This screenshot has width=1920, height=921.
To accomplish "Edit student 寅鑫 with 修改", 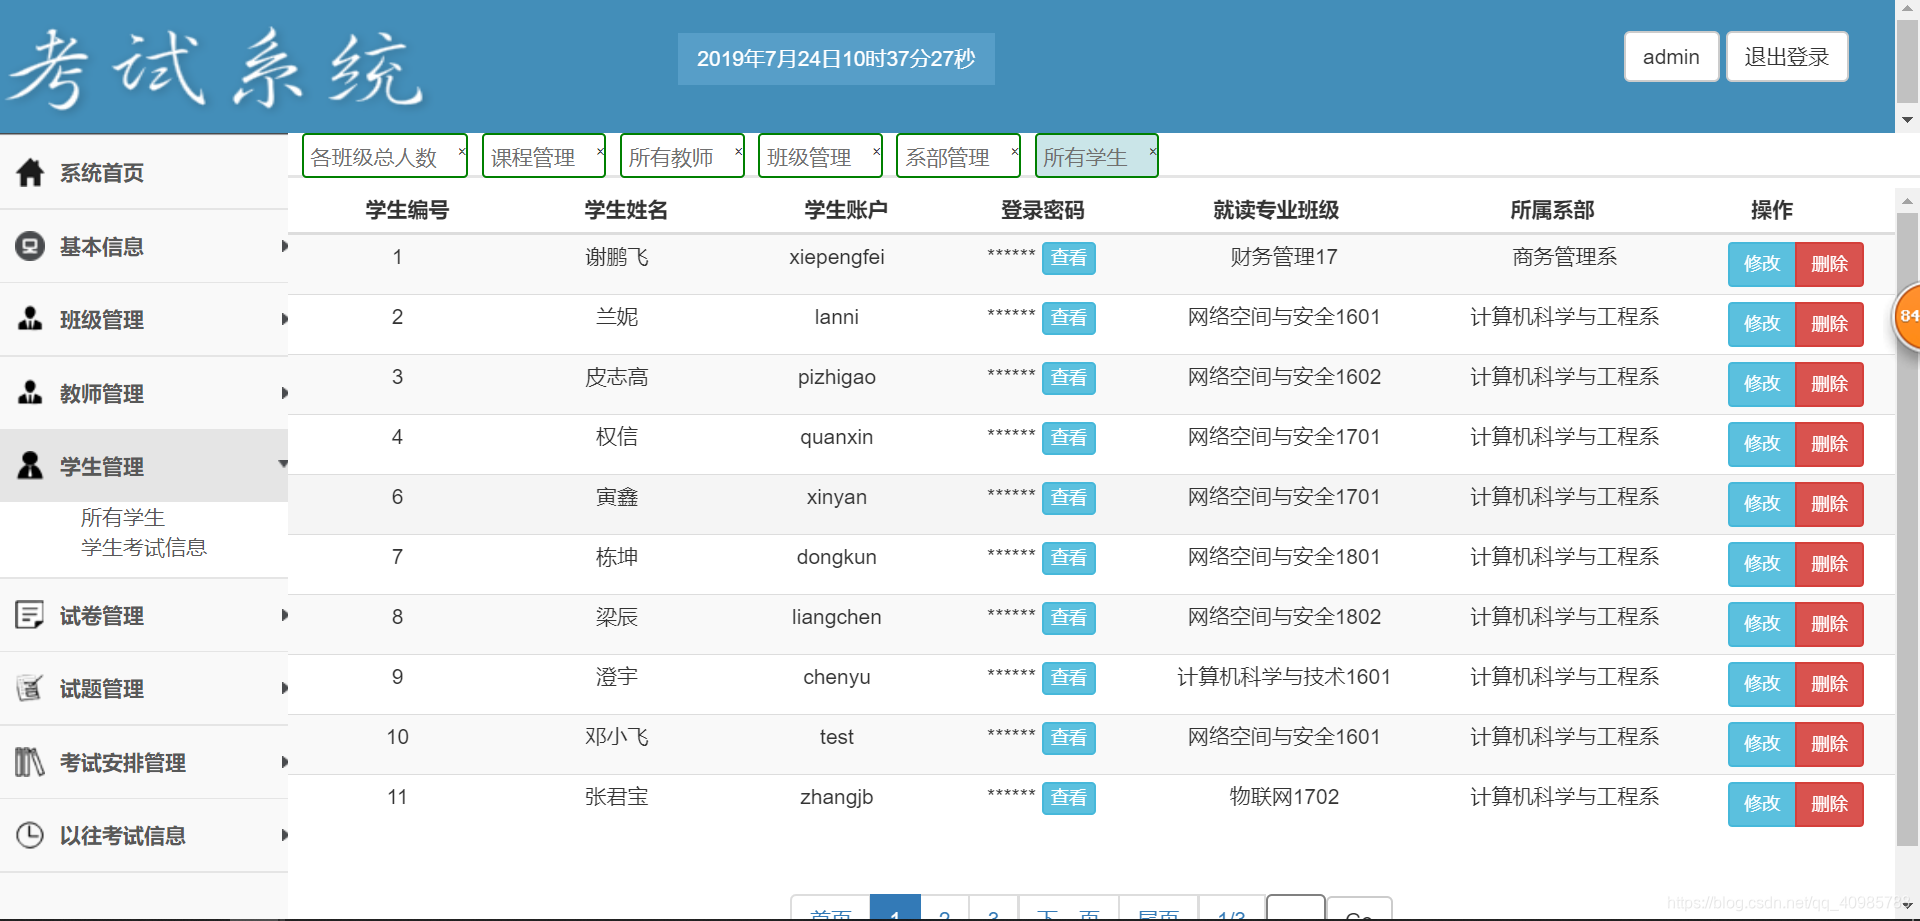I will [x=1762, y=504].
